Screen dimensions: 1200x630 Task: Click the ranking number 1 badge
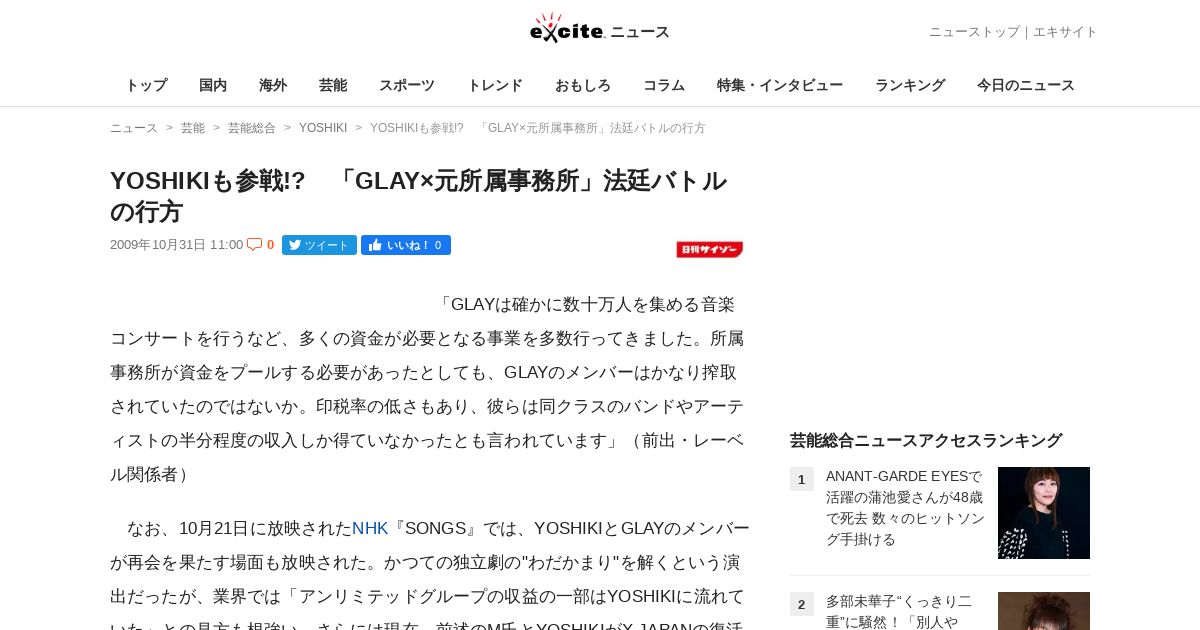(802, 479)
